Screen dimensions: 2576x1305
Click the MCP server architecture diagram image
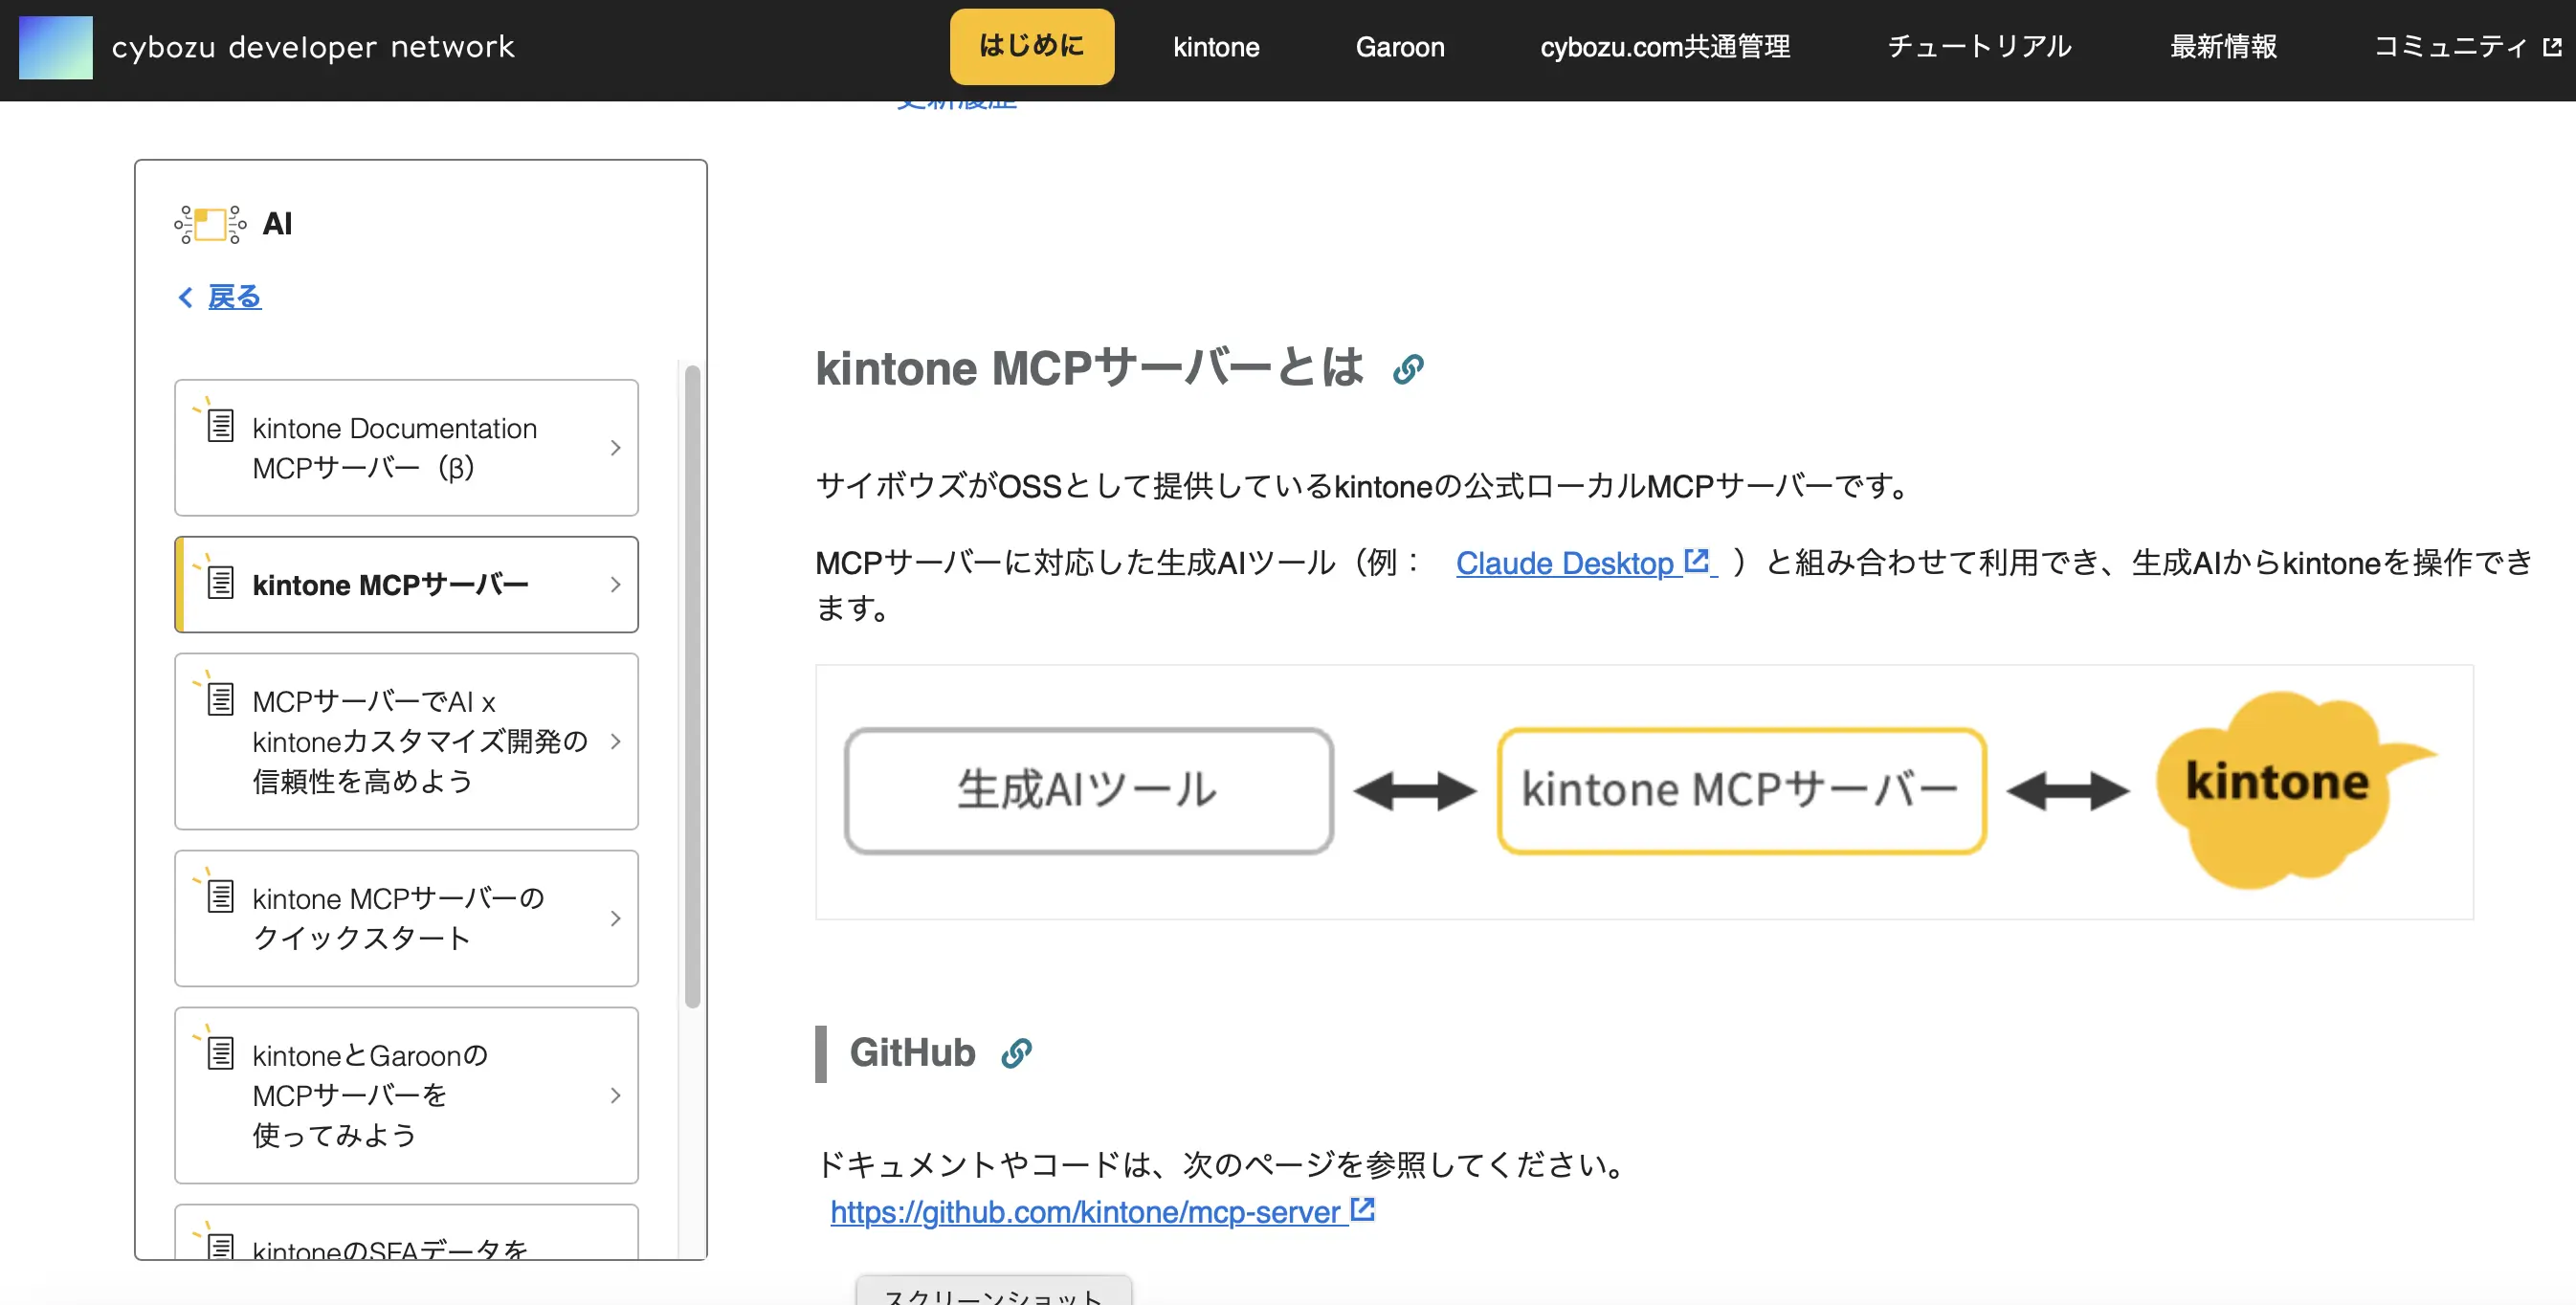1644,792
